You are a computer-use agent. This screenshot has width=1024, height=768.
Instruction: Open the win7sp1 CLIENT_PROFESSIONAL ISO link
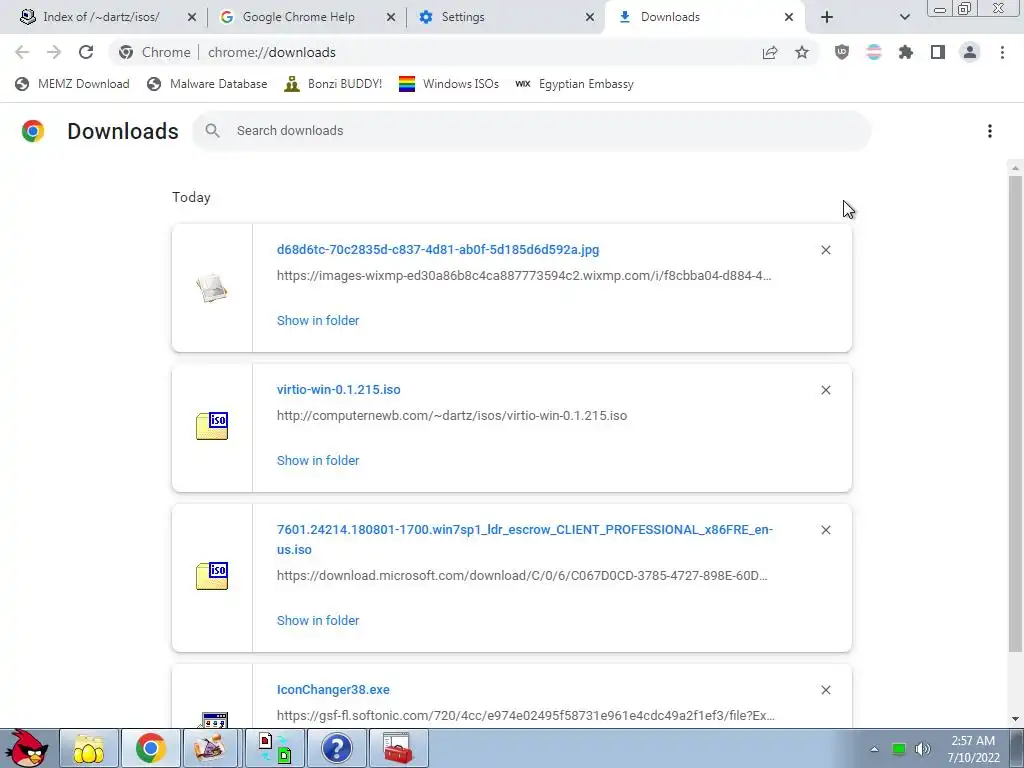click(524, 539)
